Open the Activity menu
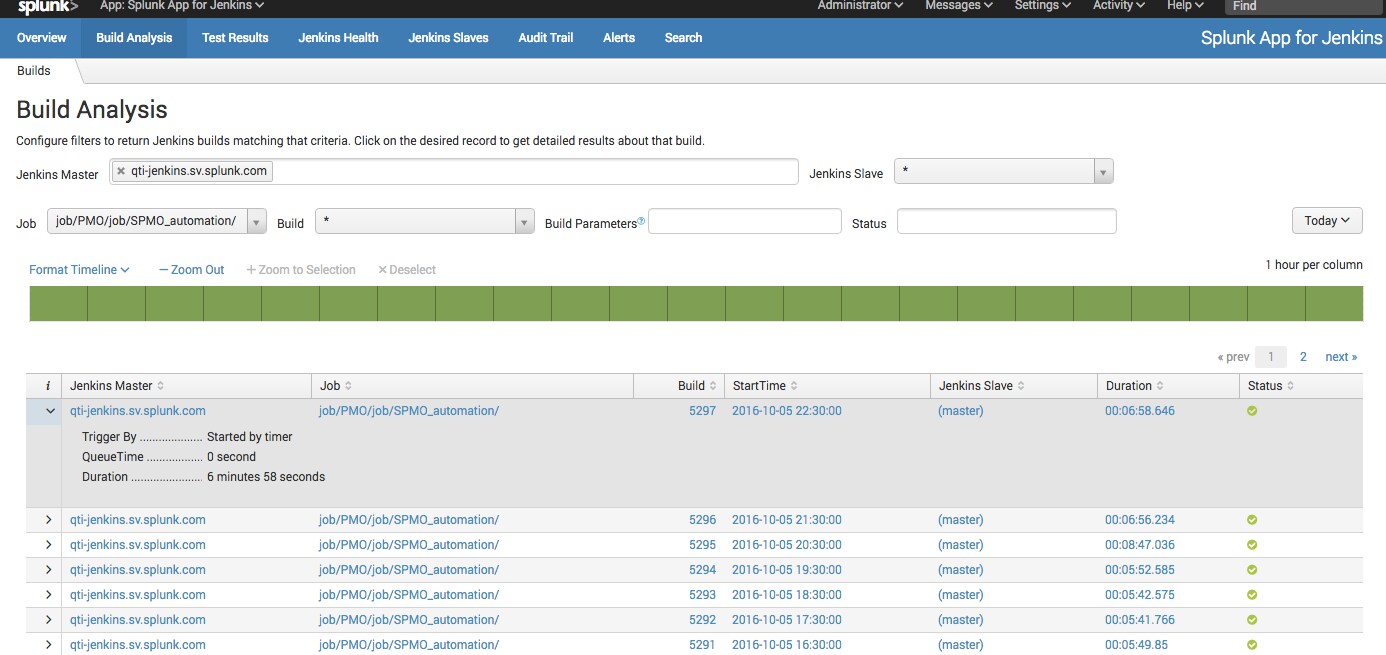The width and height of the screenshot is (1386, 655). pos(1119,6)
